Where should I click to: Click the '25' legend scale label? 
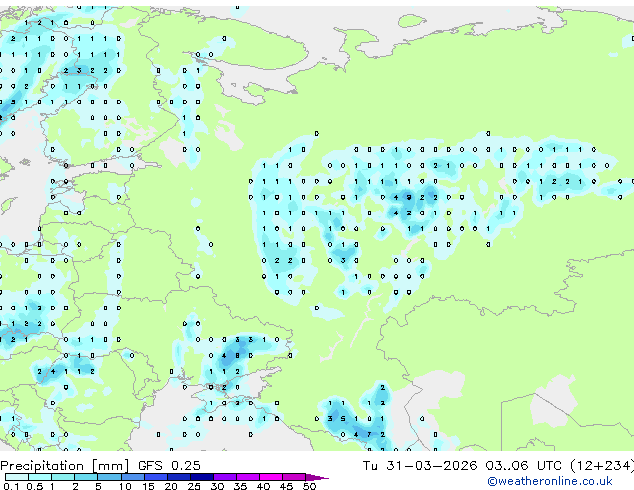(x=194, y=486)
